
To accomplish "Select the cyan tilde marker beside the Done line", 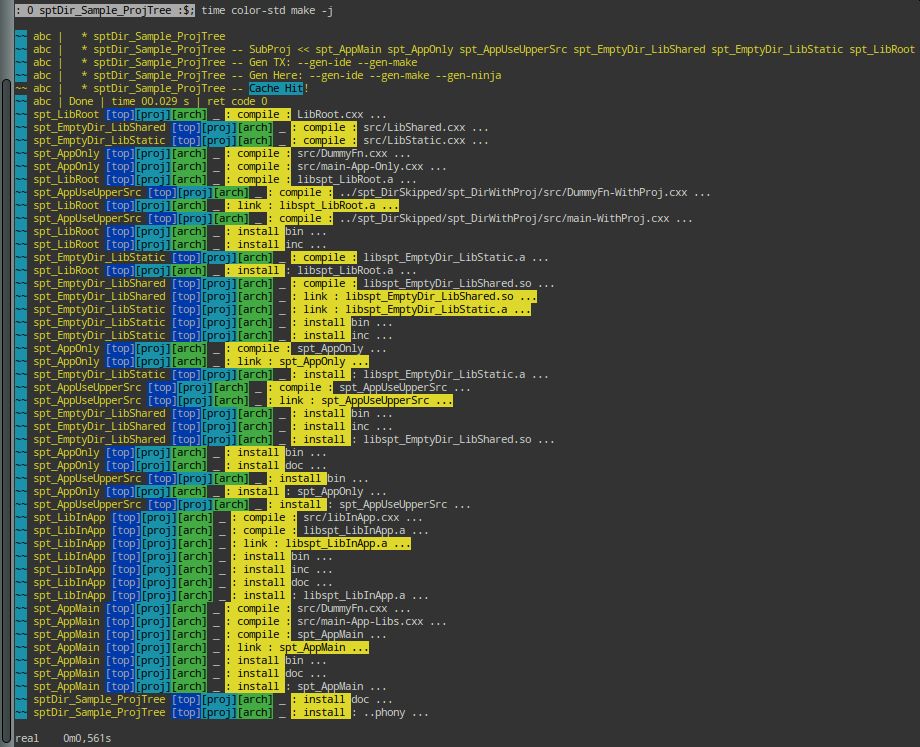I will (18, 101).
